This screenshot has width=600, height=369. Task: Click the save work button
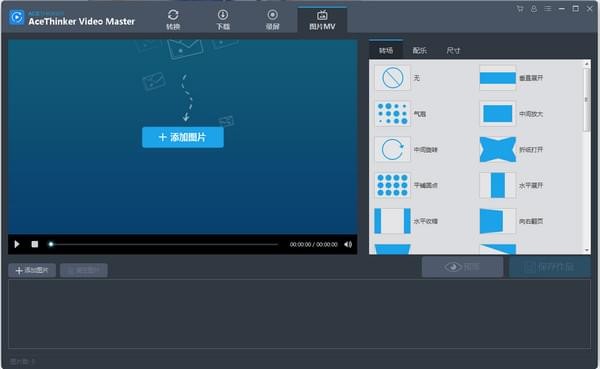549,267
